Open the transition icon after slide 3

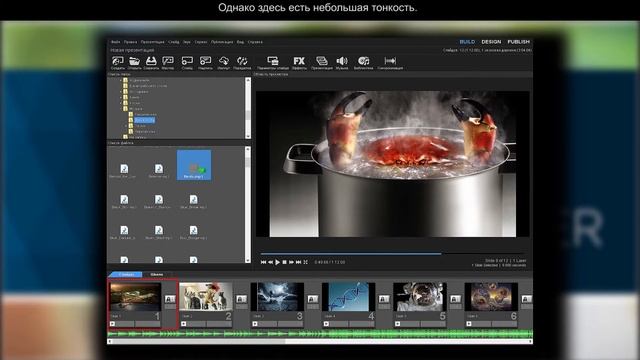click(313, 299)
